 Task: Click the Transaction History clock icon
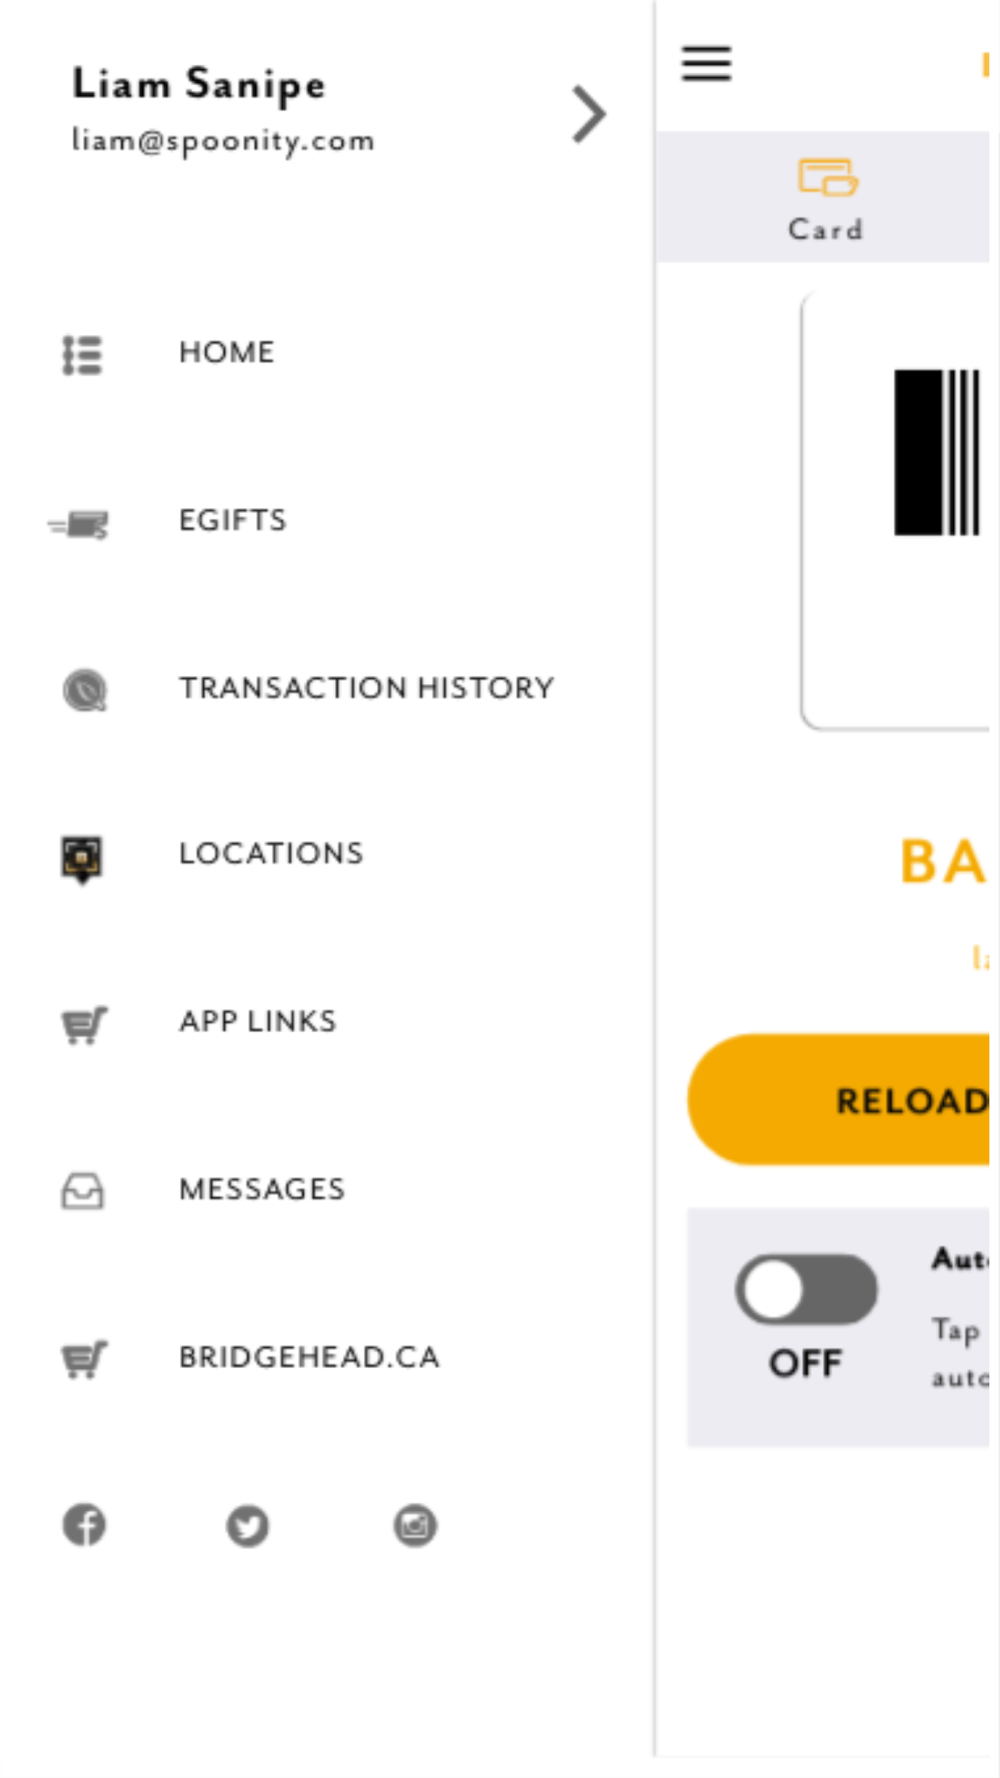click(85, 690)
